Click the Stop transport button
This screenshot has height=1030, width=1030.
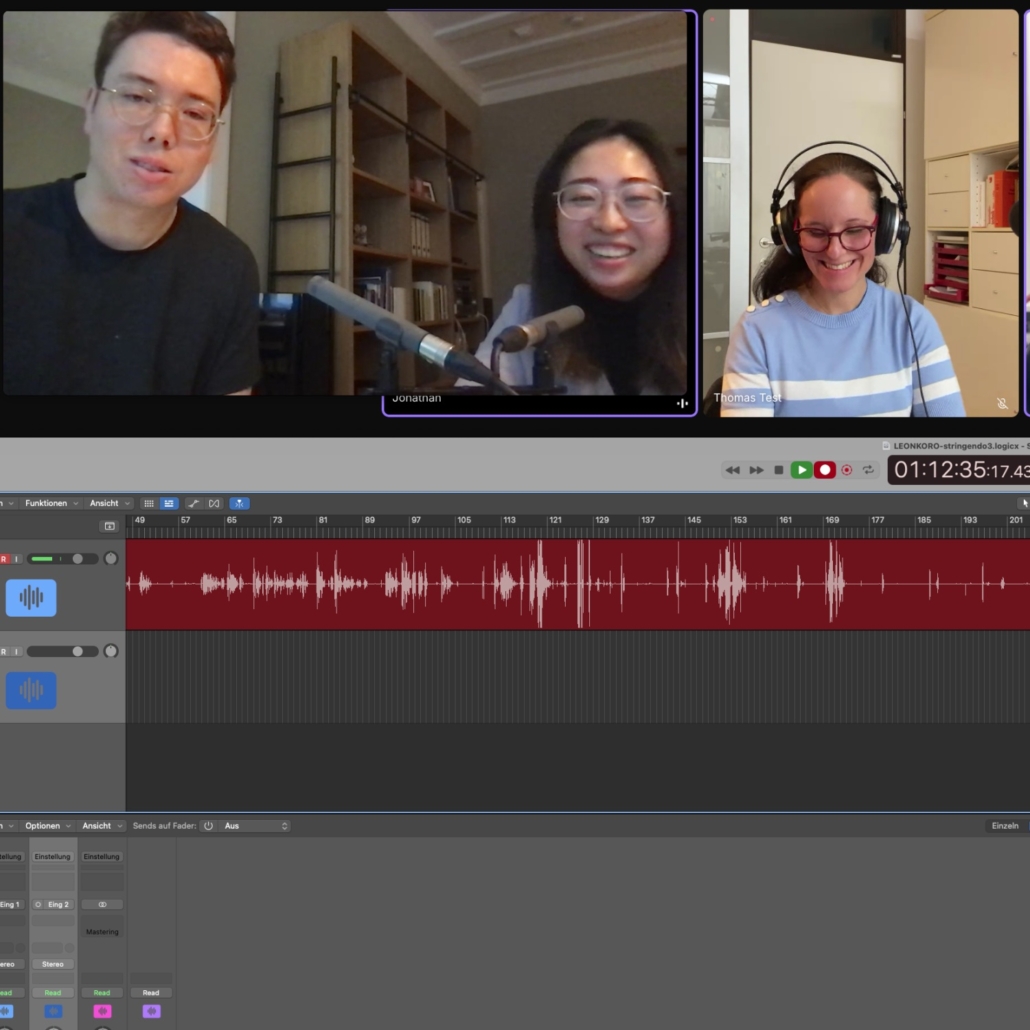click(x=779, y=470)
